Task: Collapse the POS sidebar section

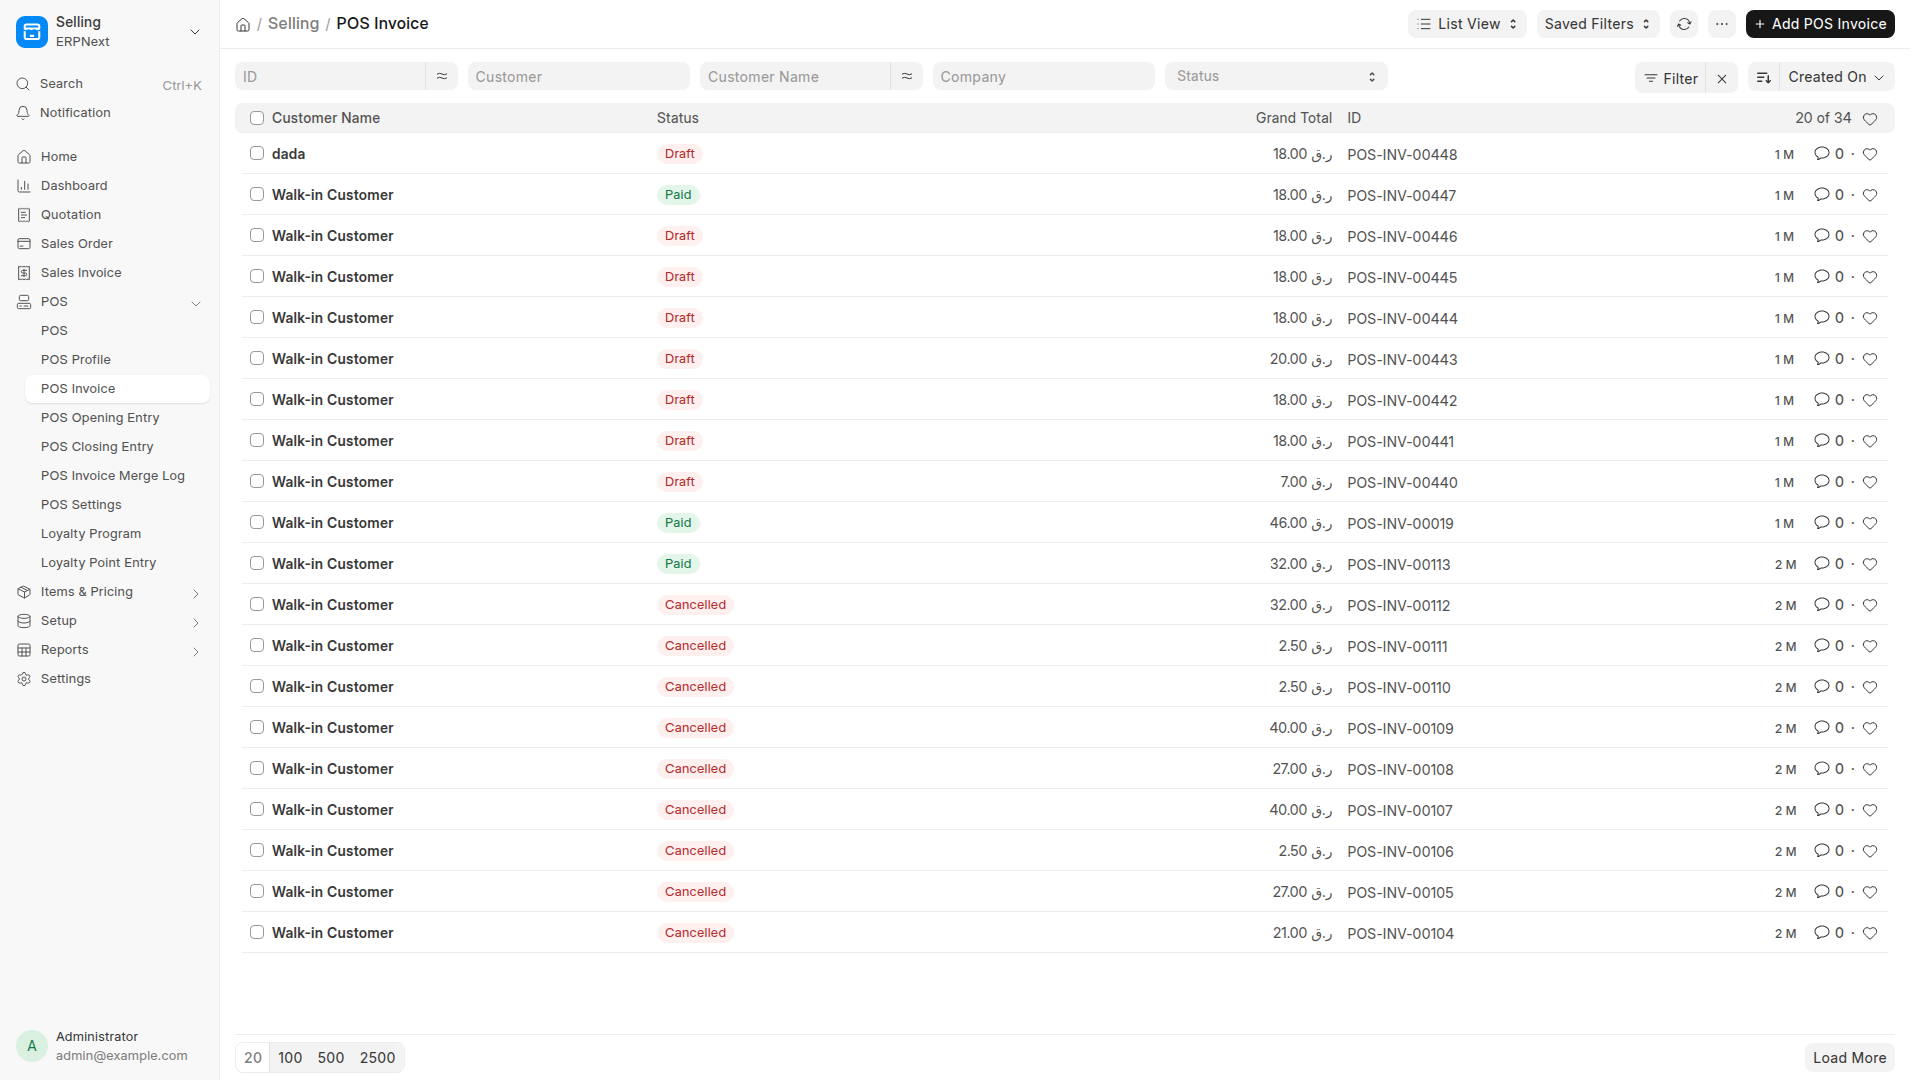Action: point(196,303)
